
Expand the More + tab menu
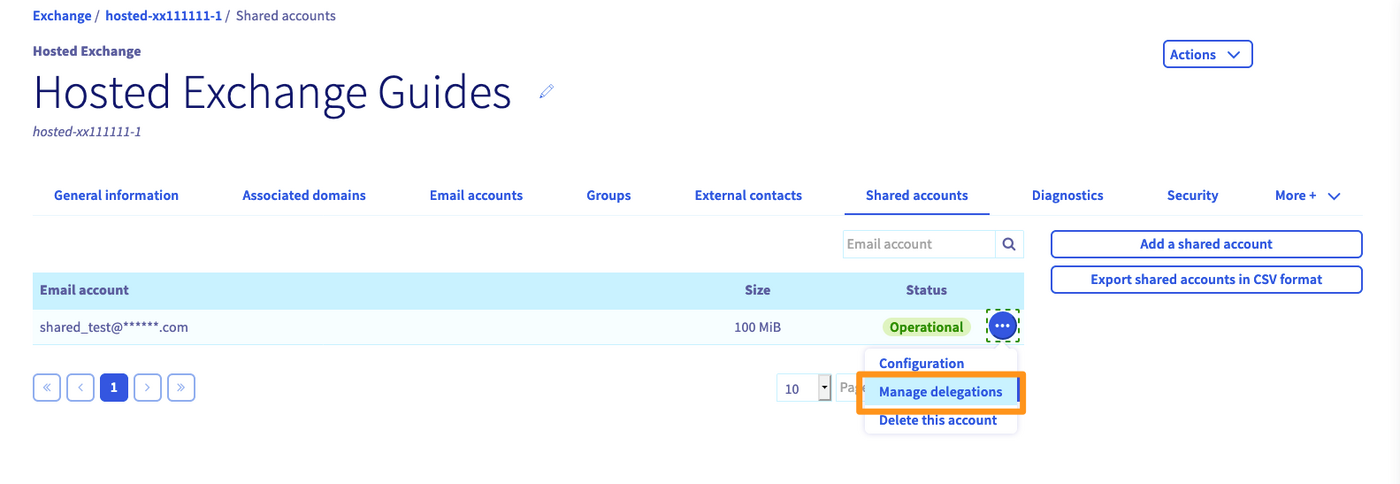pyautogui.click(x=1307, y=196)
